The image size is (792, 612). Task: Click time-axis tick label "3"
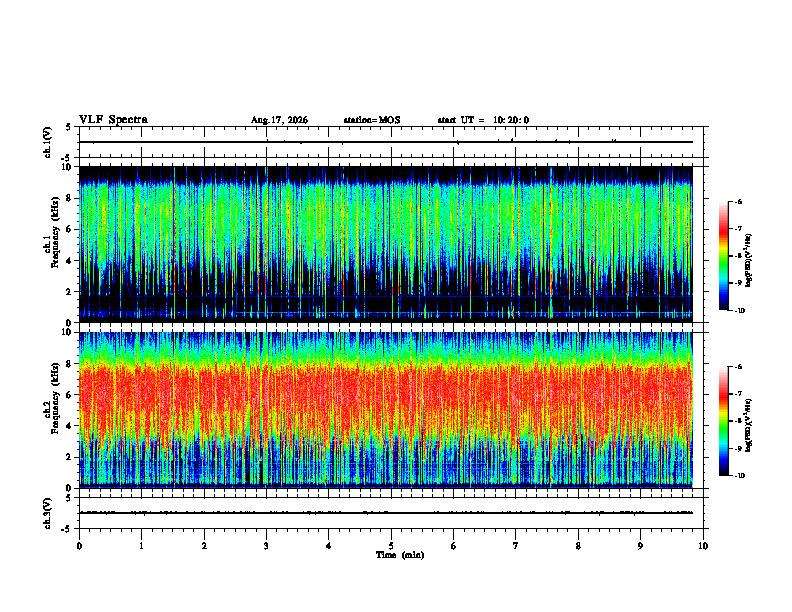click(266, 546)
